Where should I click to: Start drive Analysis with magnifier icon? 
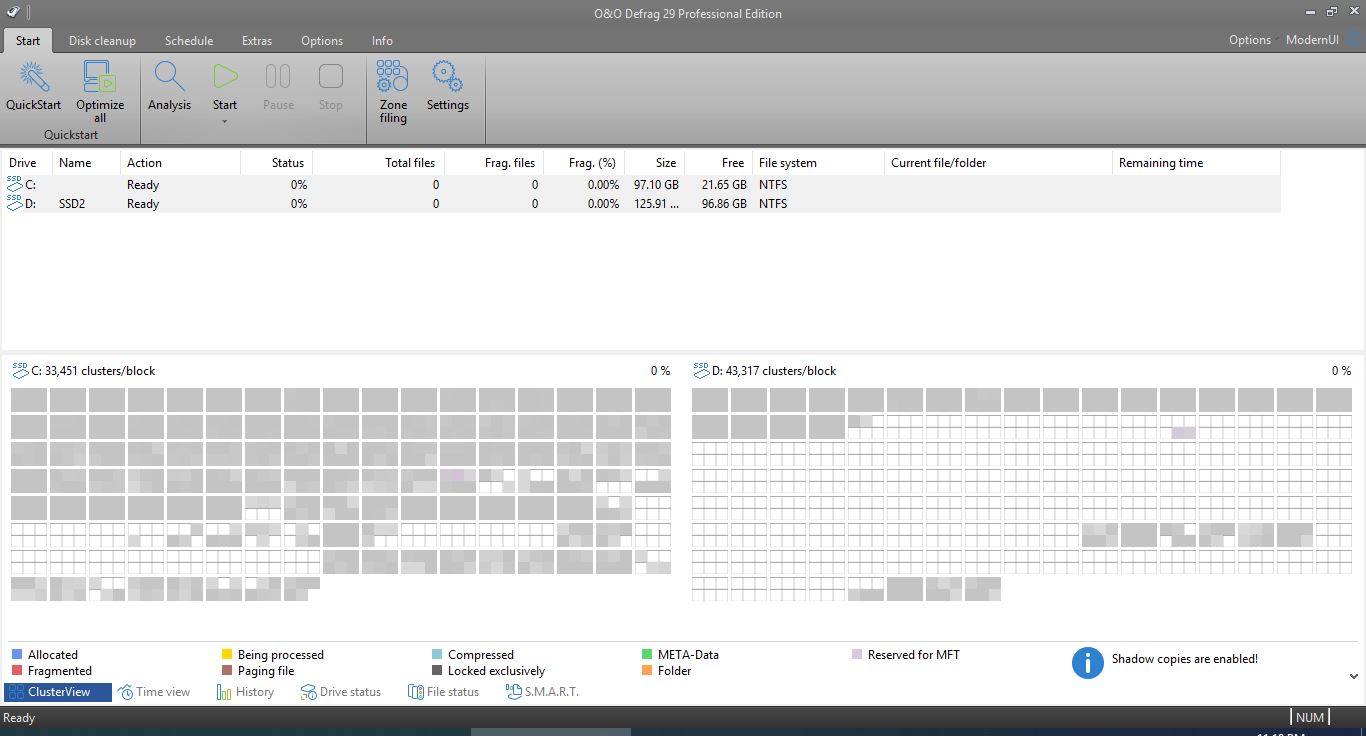tap(169, 86)
